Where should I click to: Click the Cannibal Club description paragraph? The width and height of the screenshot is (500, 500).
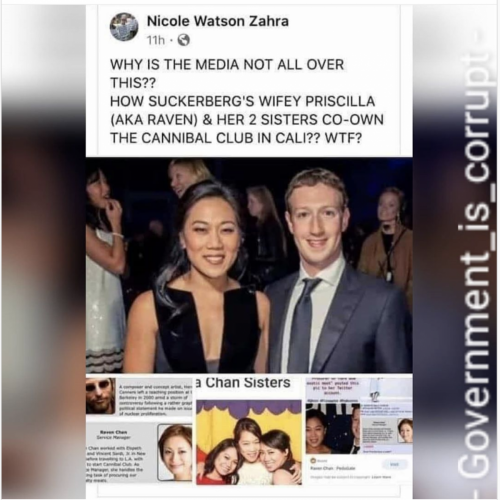click(x=115, y=463)
